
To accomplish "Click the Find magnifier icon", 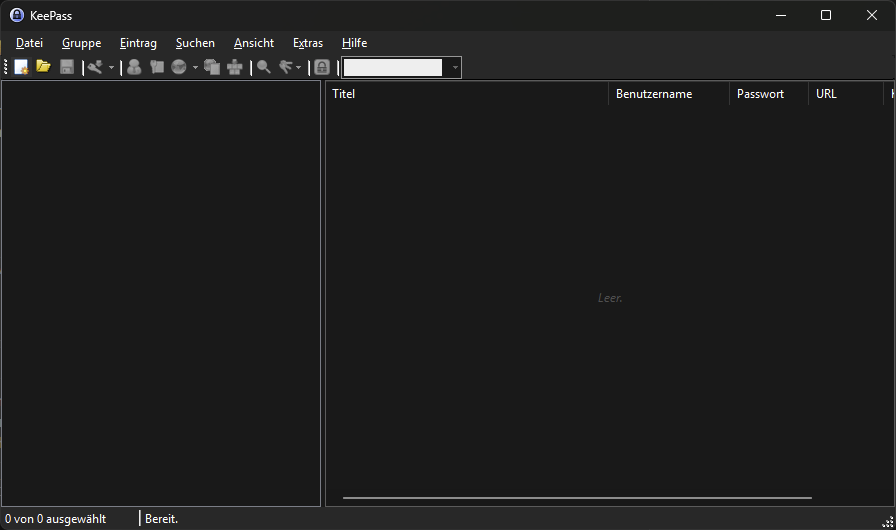I will click(263, 67).
